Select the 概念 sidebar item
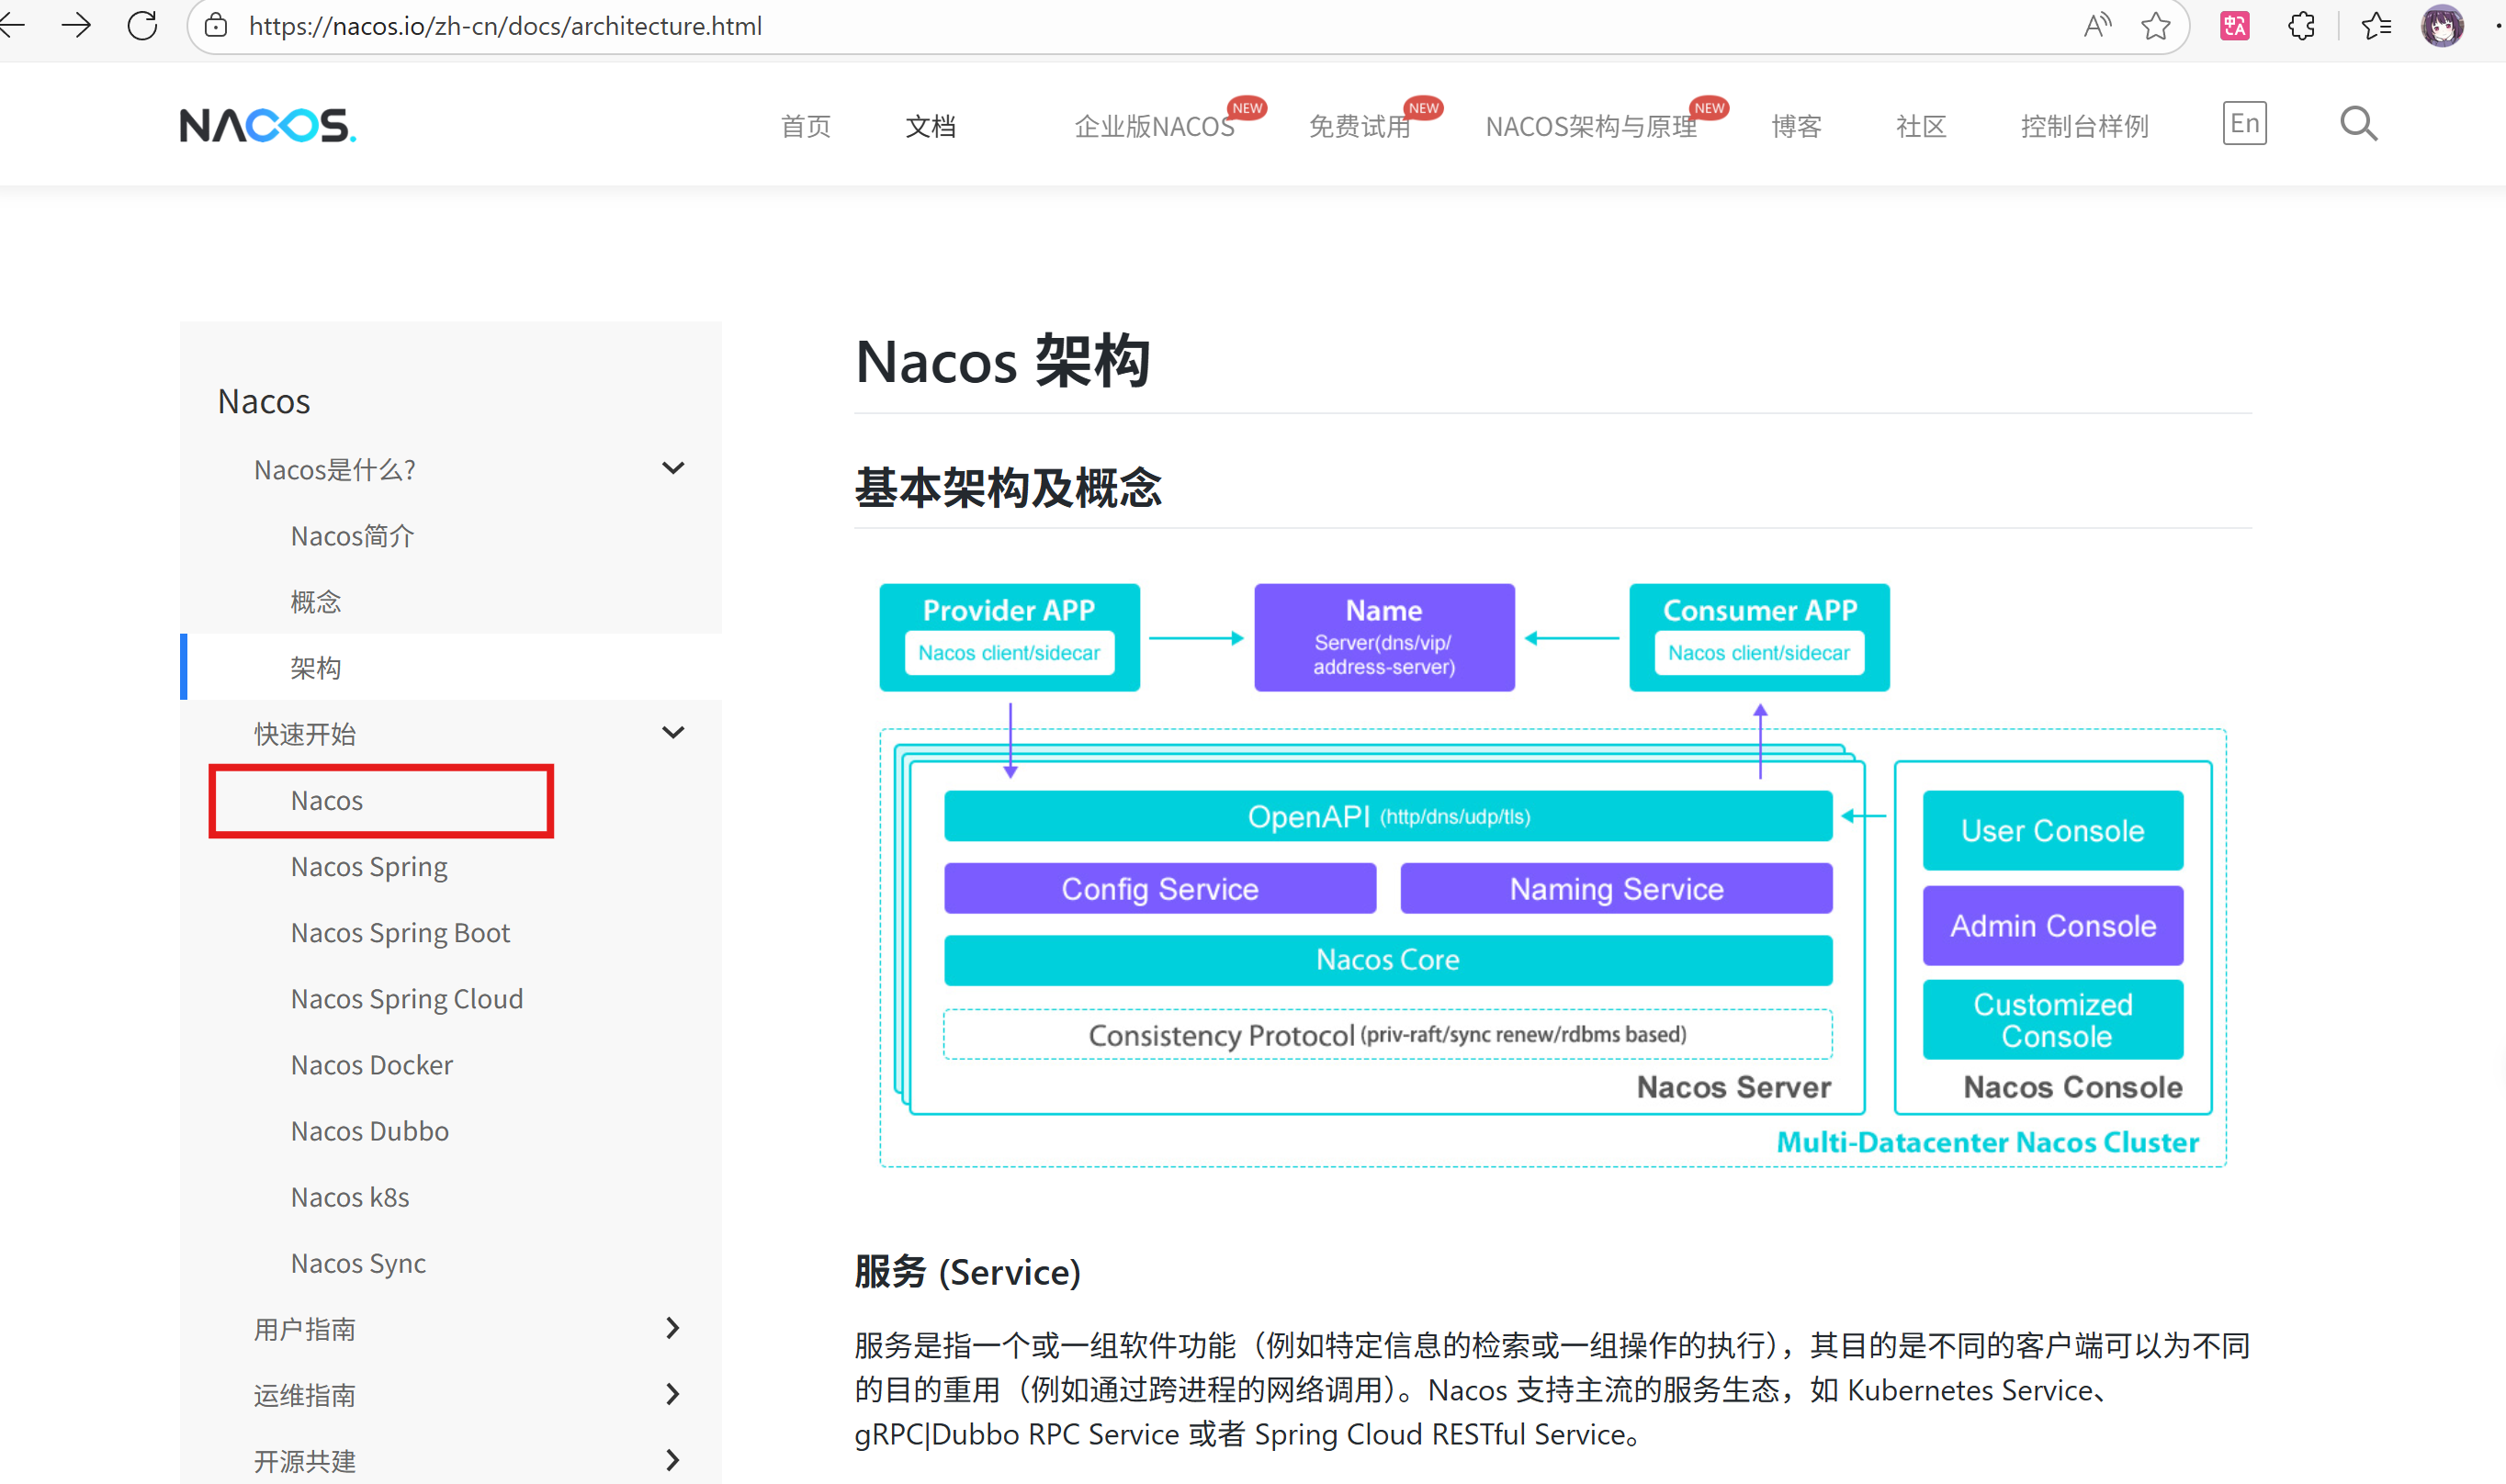The width and height of the screenshot is (2506, 1484). [x=315, y=602]
